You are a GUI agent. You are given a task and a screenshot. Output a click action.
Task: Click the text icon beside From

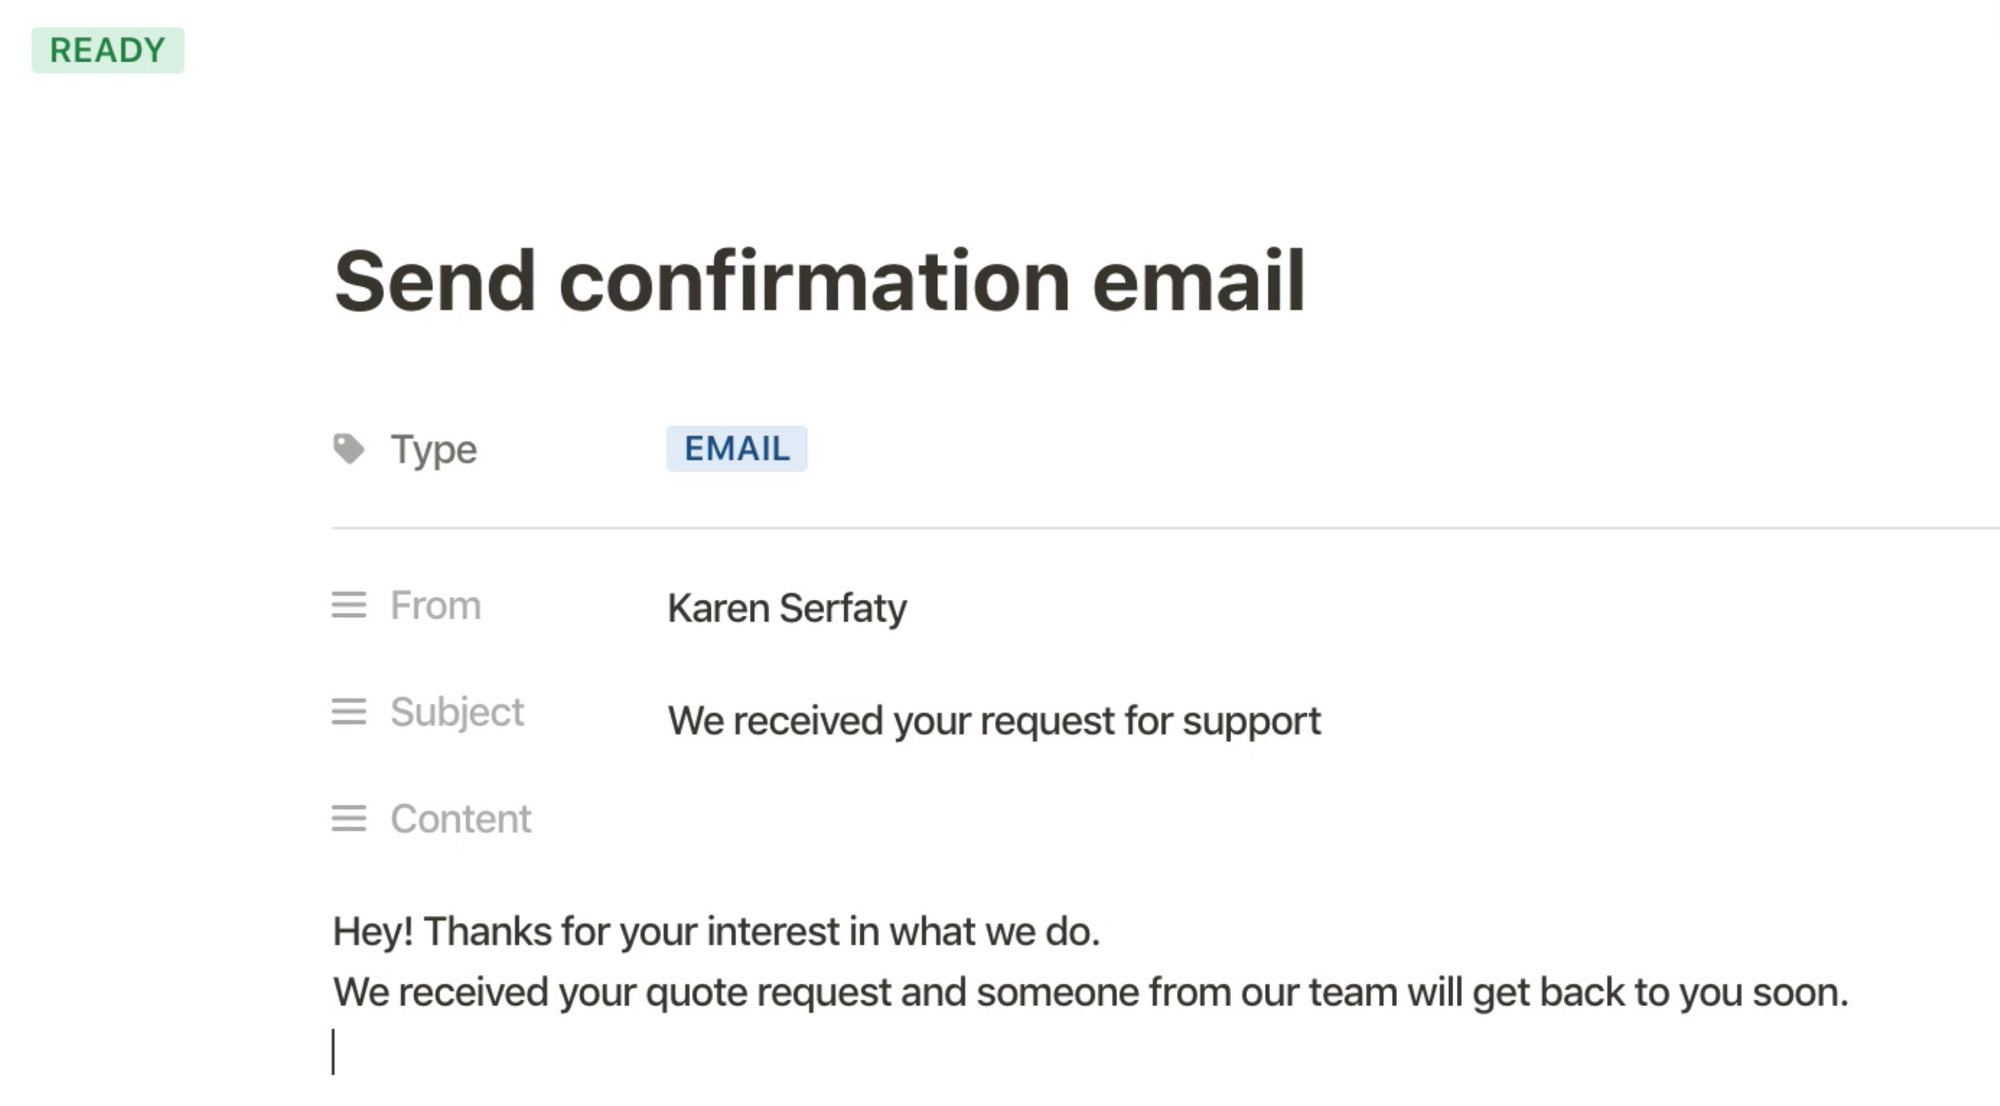click(x=348, y=605)
